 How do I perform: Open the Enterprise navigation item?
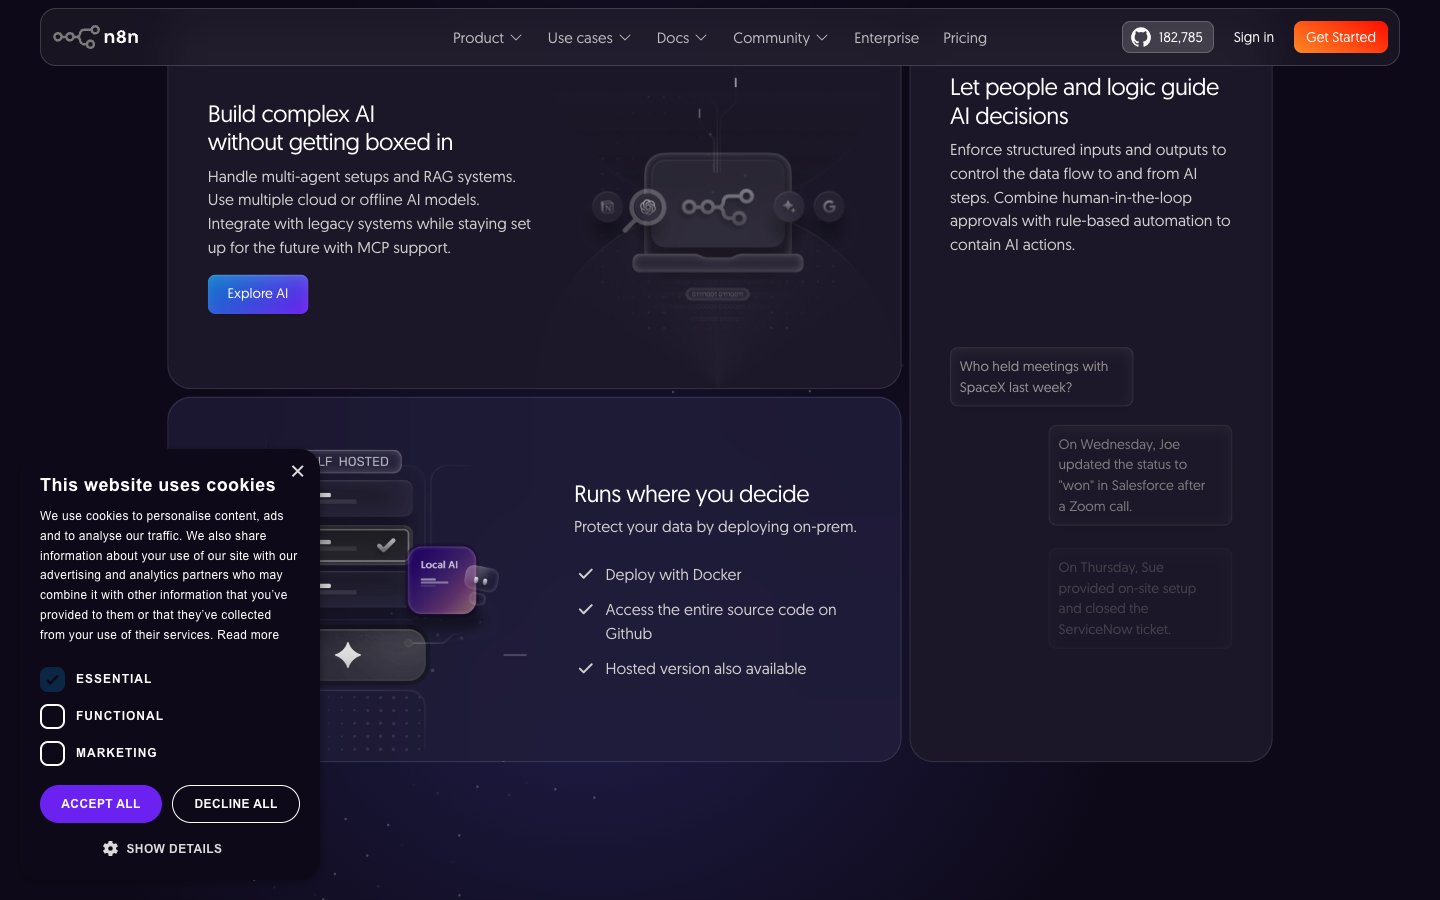[x=886, y=38]
